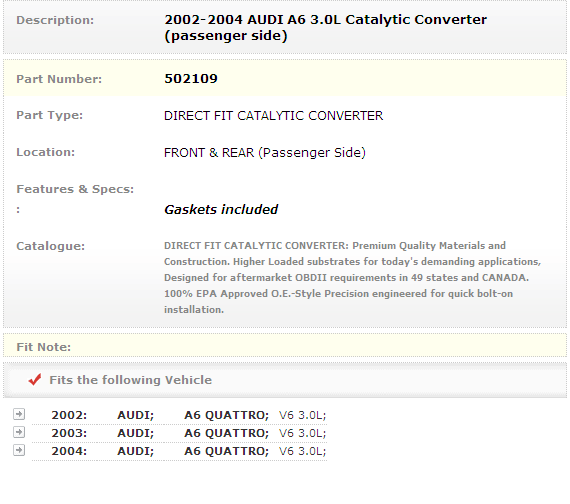This screenshot has width=570, height=504.
Task: Open A6 QUATTRO in the 2002 row
Action: click(x=226, y=415)
